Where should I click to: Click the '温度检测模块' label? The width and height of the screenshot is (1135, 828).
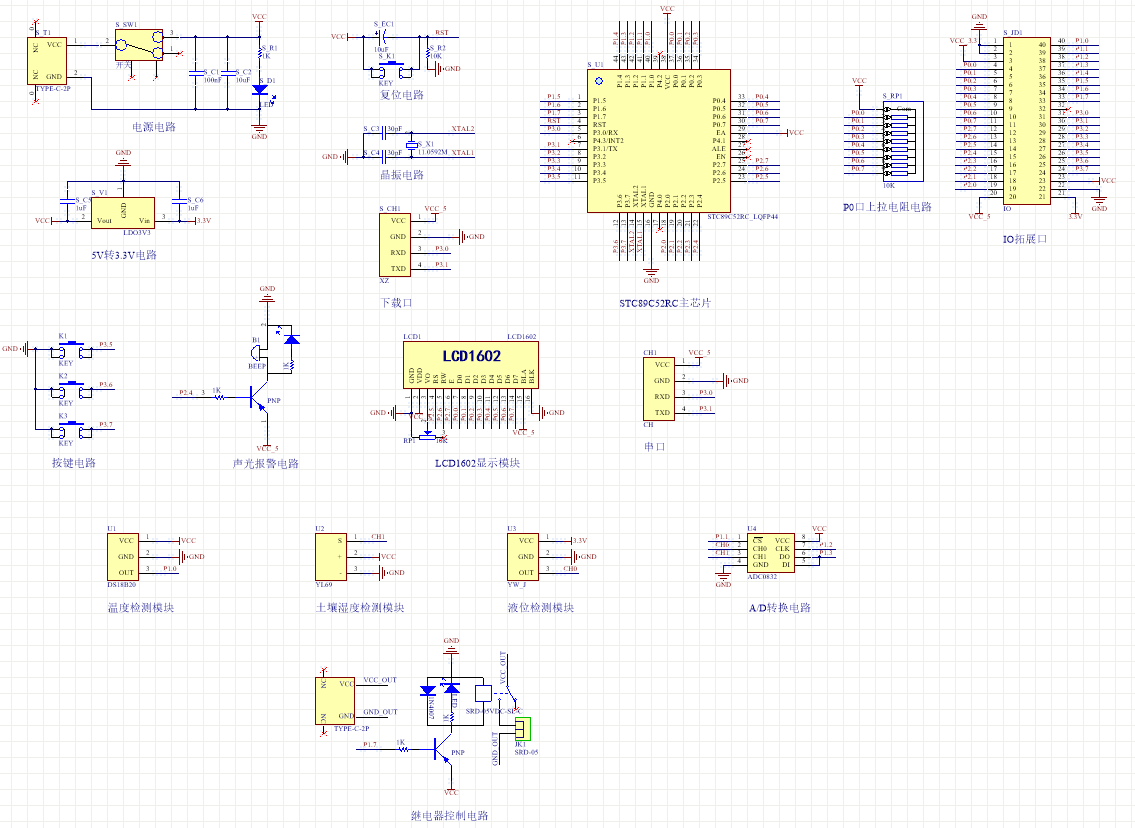click(140, 607)
